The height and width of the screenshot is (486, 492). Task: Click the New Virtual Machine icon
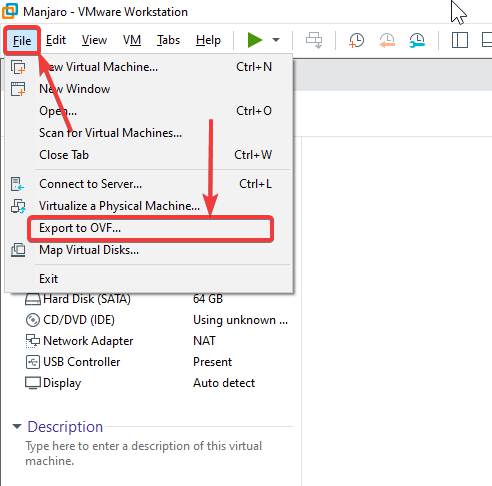[18, 67]
